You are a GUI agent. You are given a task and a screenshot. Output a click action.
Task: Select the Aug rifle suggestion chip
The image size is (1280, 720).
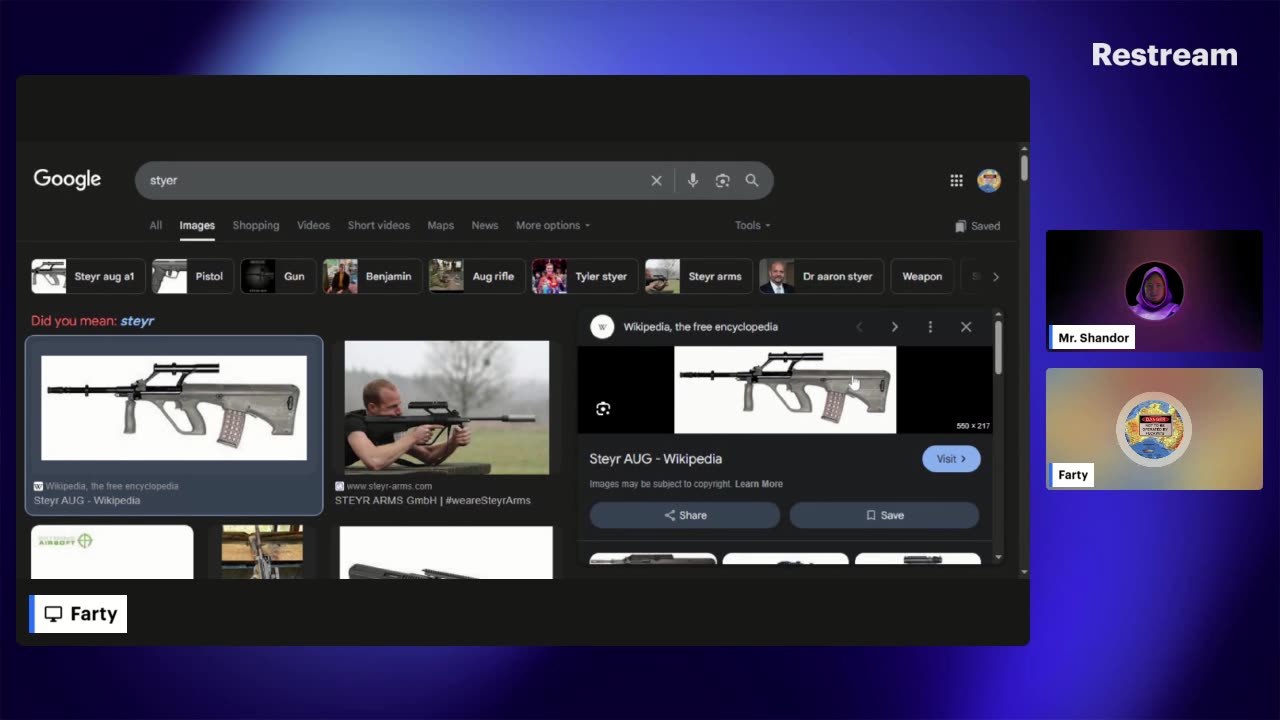pyautogui.click(x=477, y=277)
